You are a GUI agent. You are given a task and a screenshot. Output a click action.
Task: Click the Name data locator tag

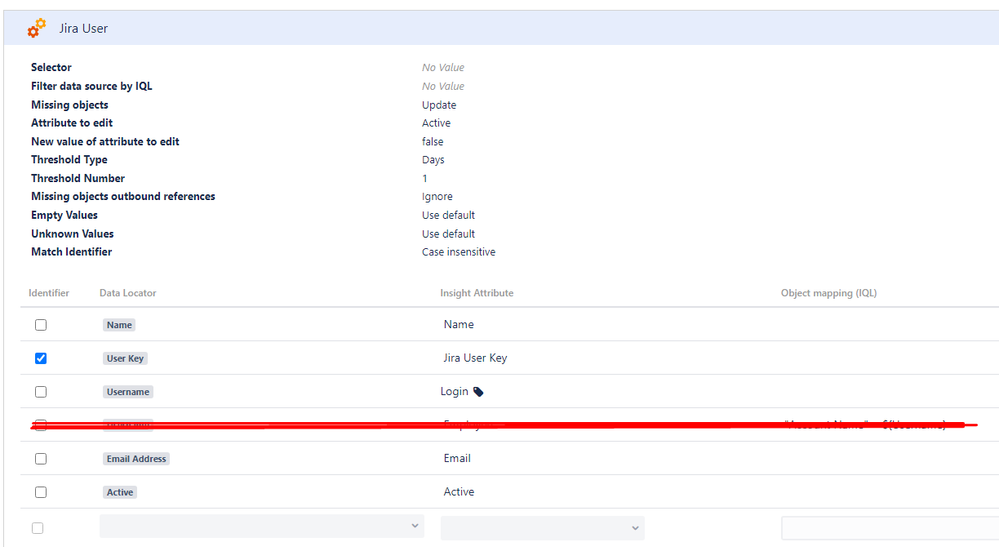[119, 325]
